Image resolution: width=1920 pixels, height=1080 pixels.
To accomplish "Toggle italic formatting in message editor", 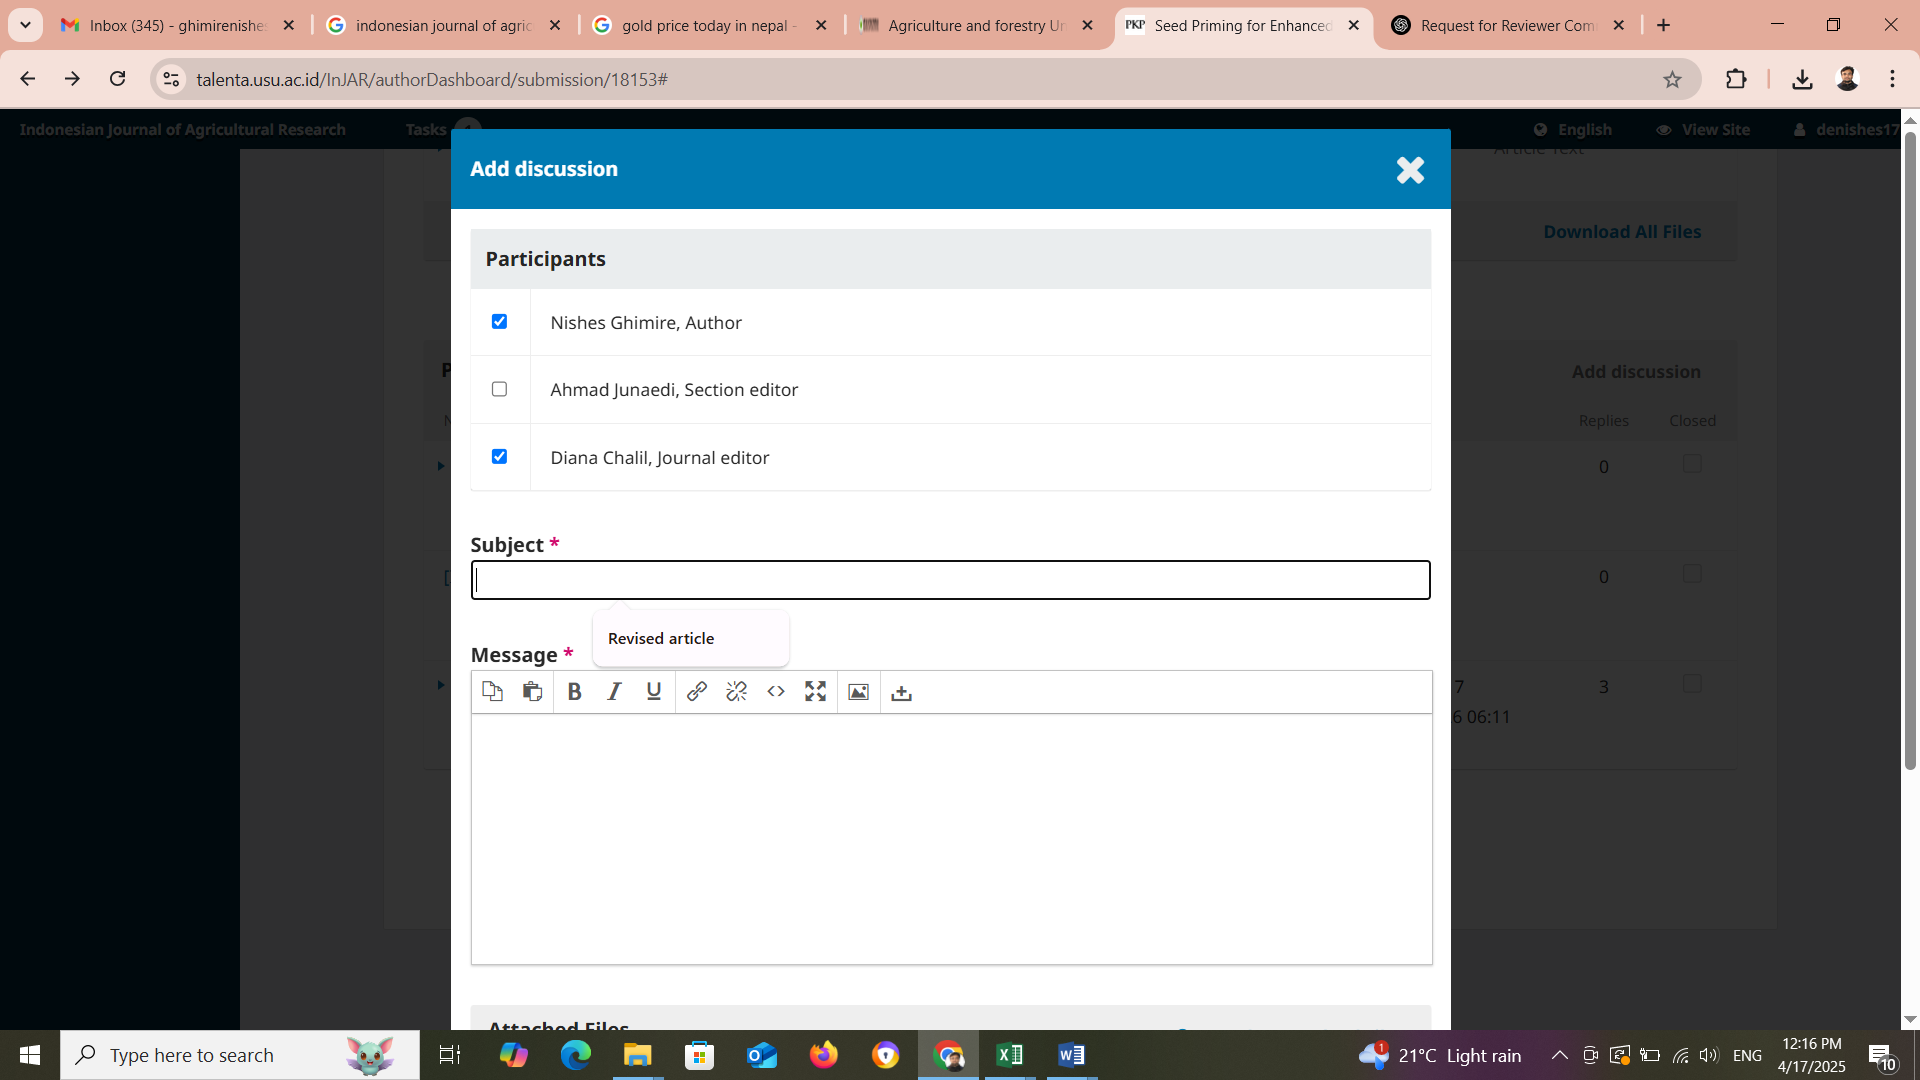I will 614,691.
